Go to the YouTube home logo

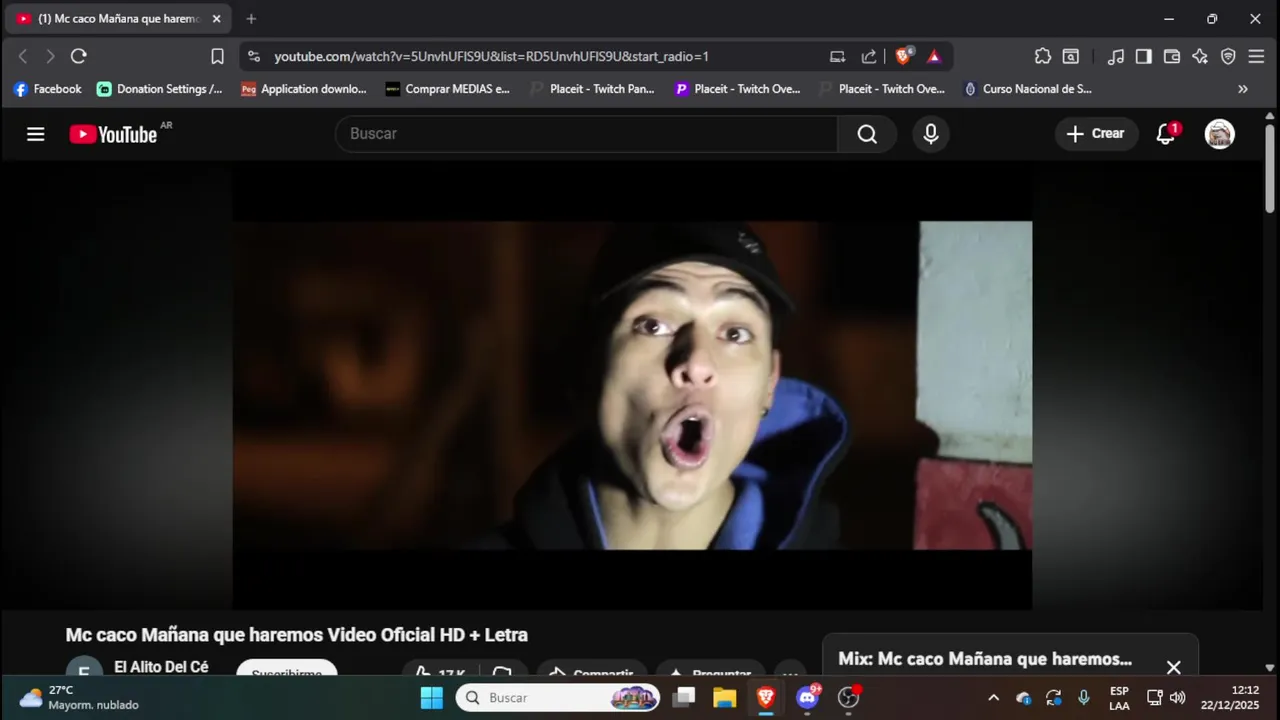click(113, 134)
